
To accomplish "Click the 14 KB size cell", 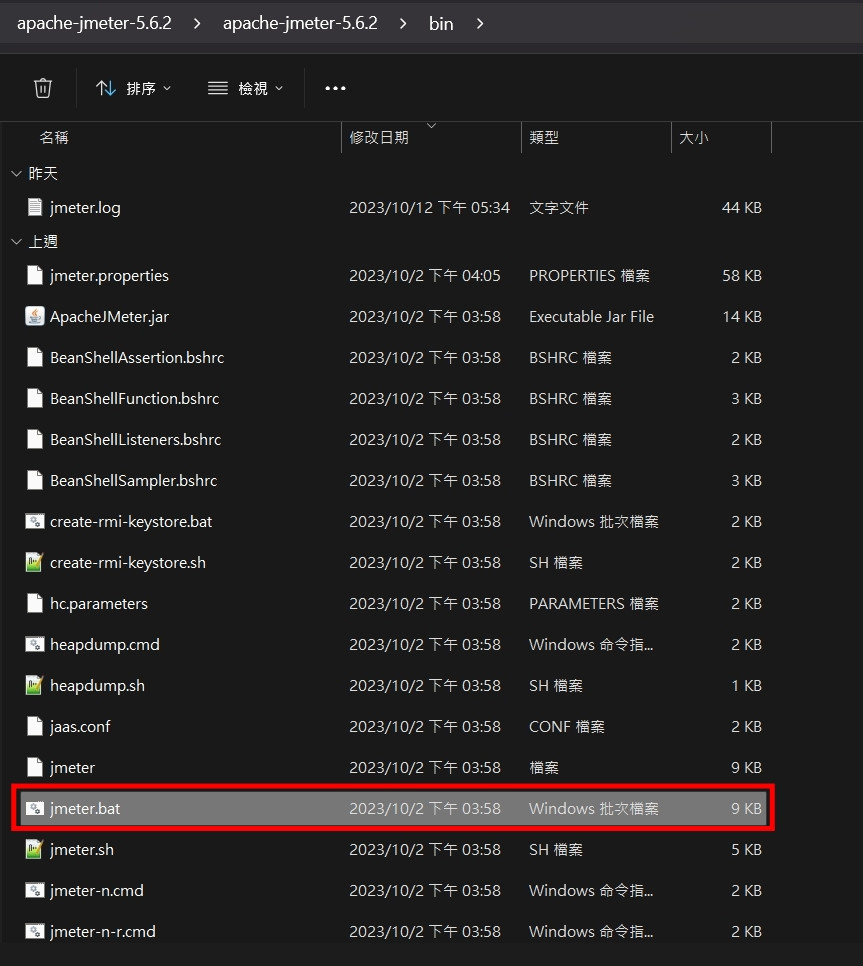I will [742, 317].
